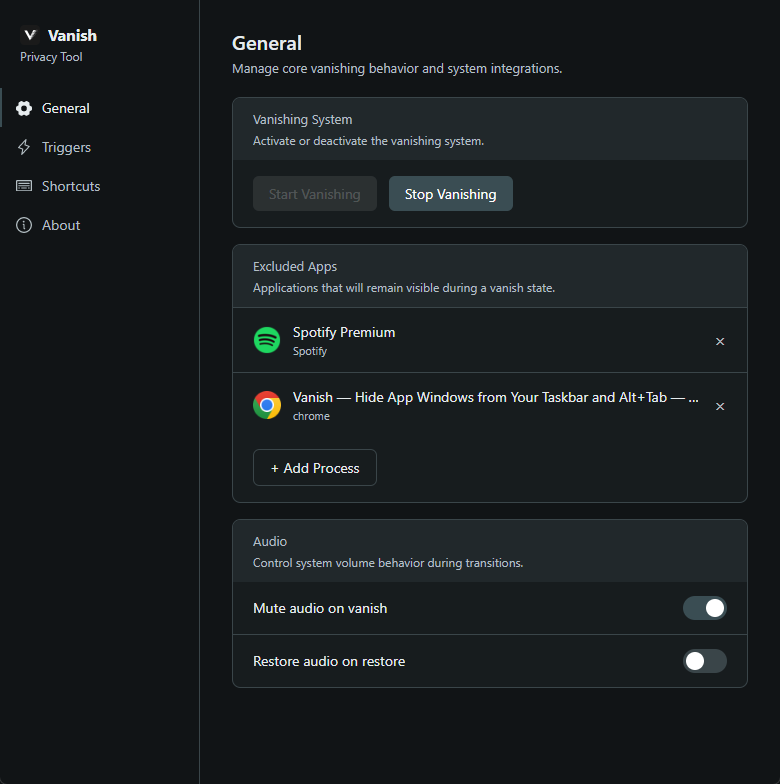
Task: Click the disabled Start Vanishing button
Action: pyautogui.click(x=314, y=194)
